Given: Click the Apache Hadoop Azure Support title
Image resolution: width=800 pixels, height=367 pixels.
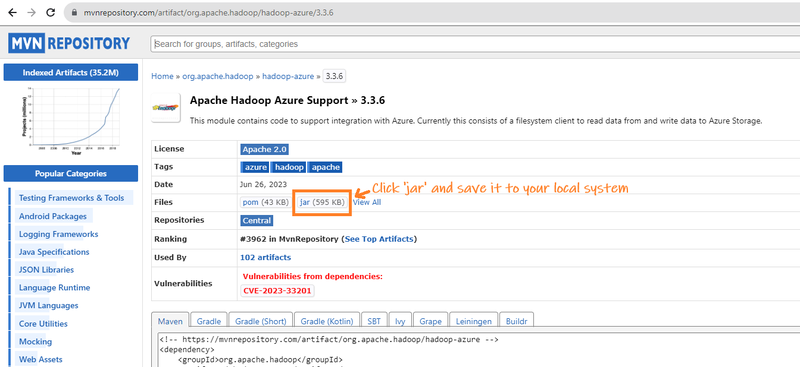Looking at the screenshot, I should click(287, 100).
